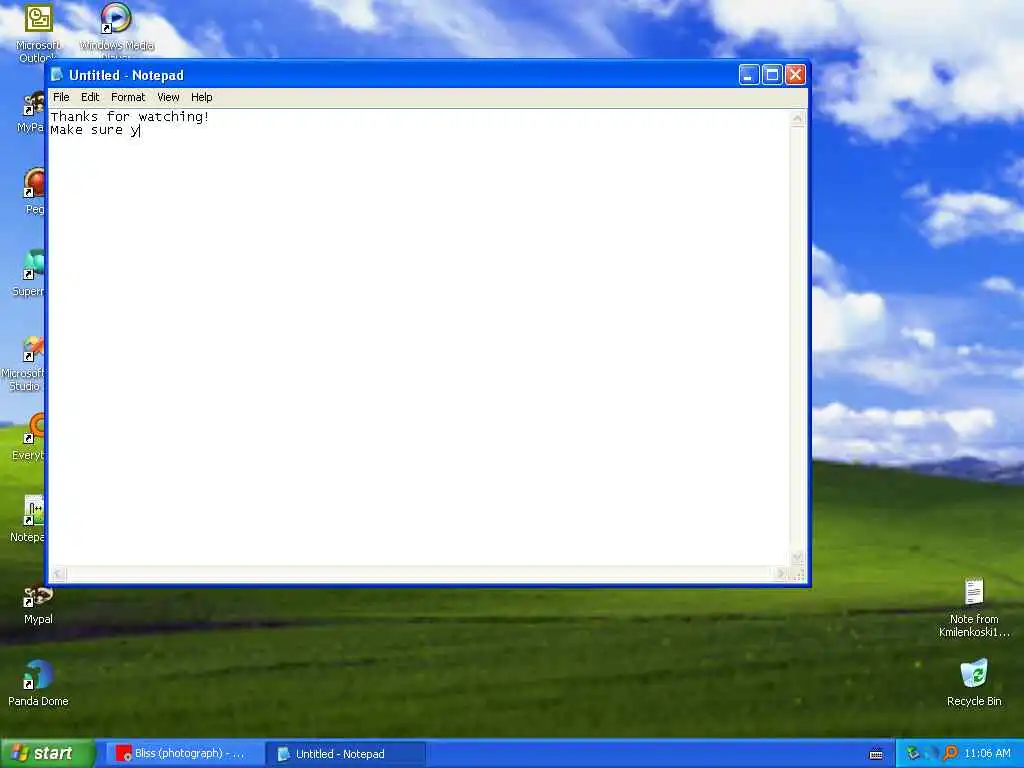Switch to Bliss (photograph) taskbar window

[x=183, y=754]
